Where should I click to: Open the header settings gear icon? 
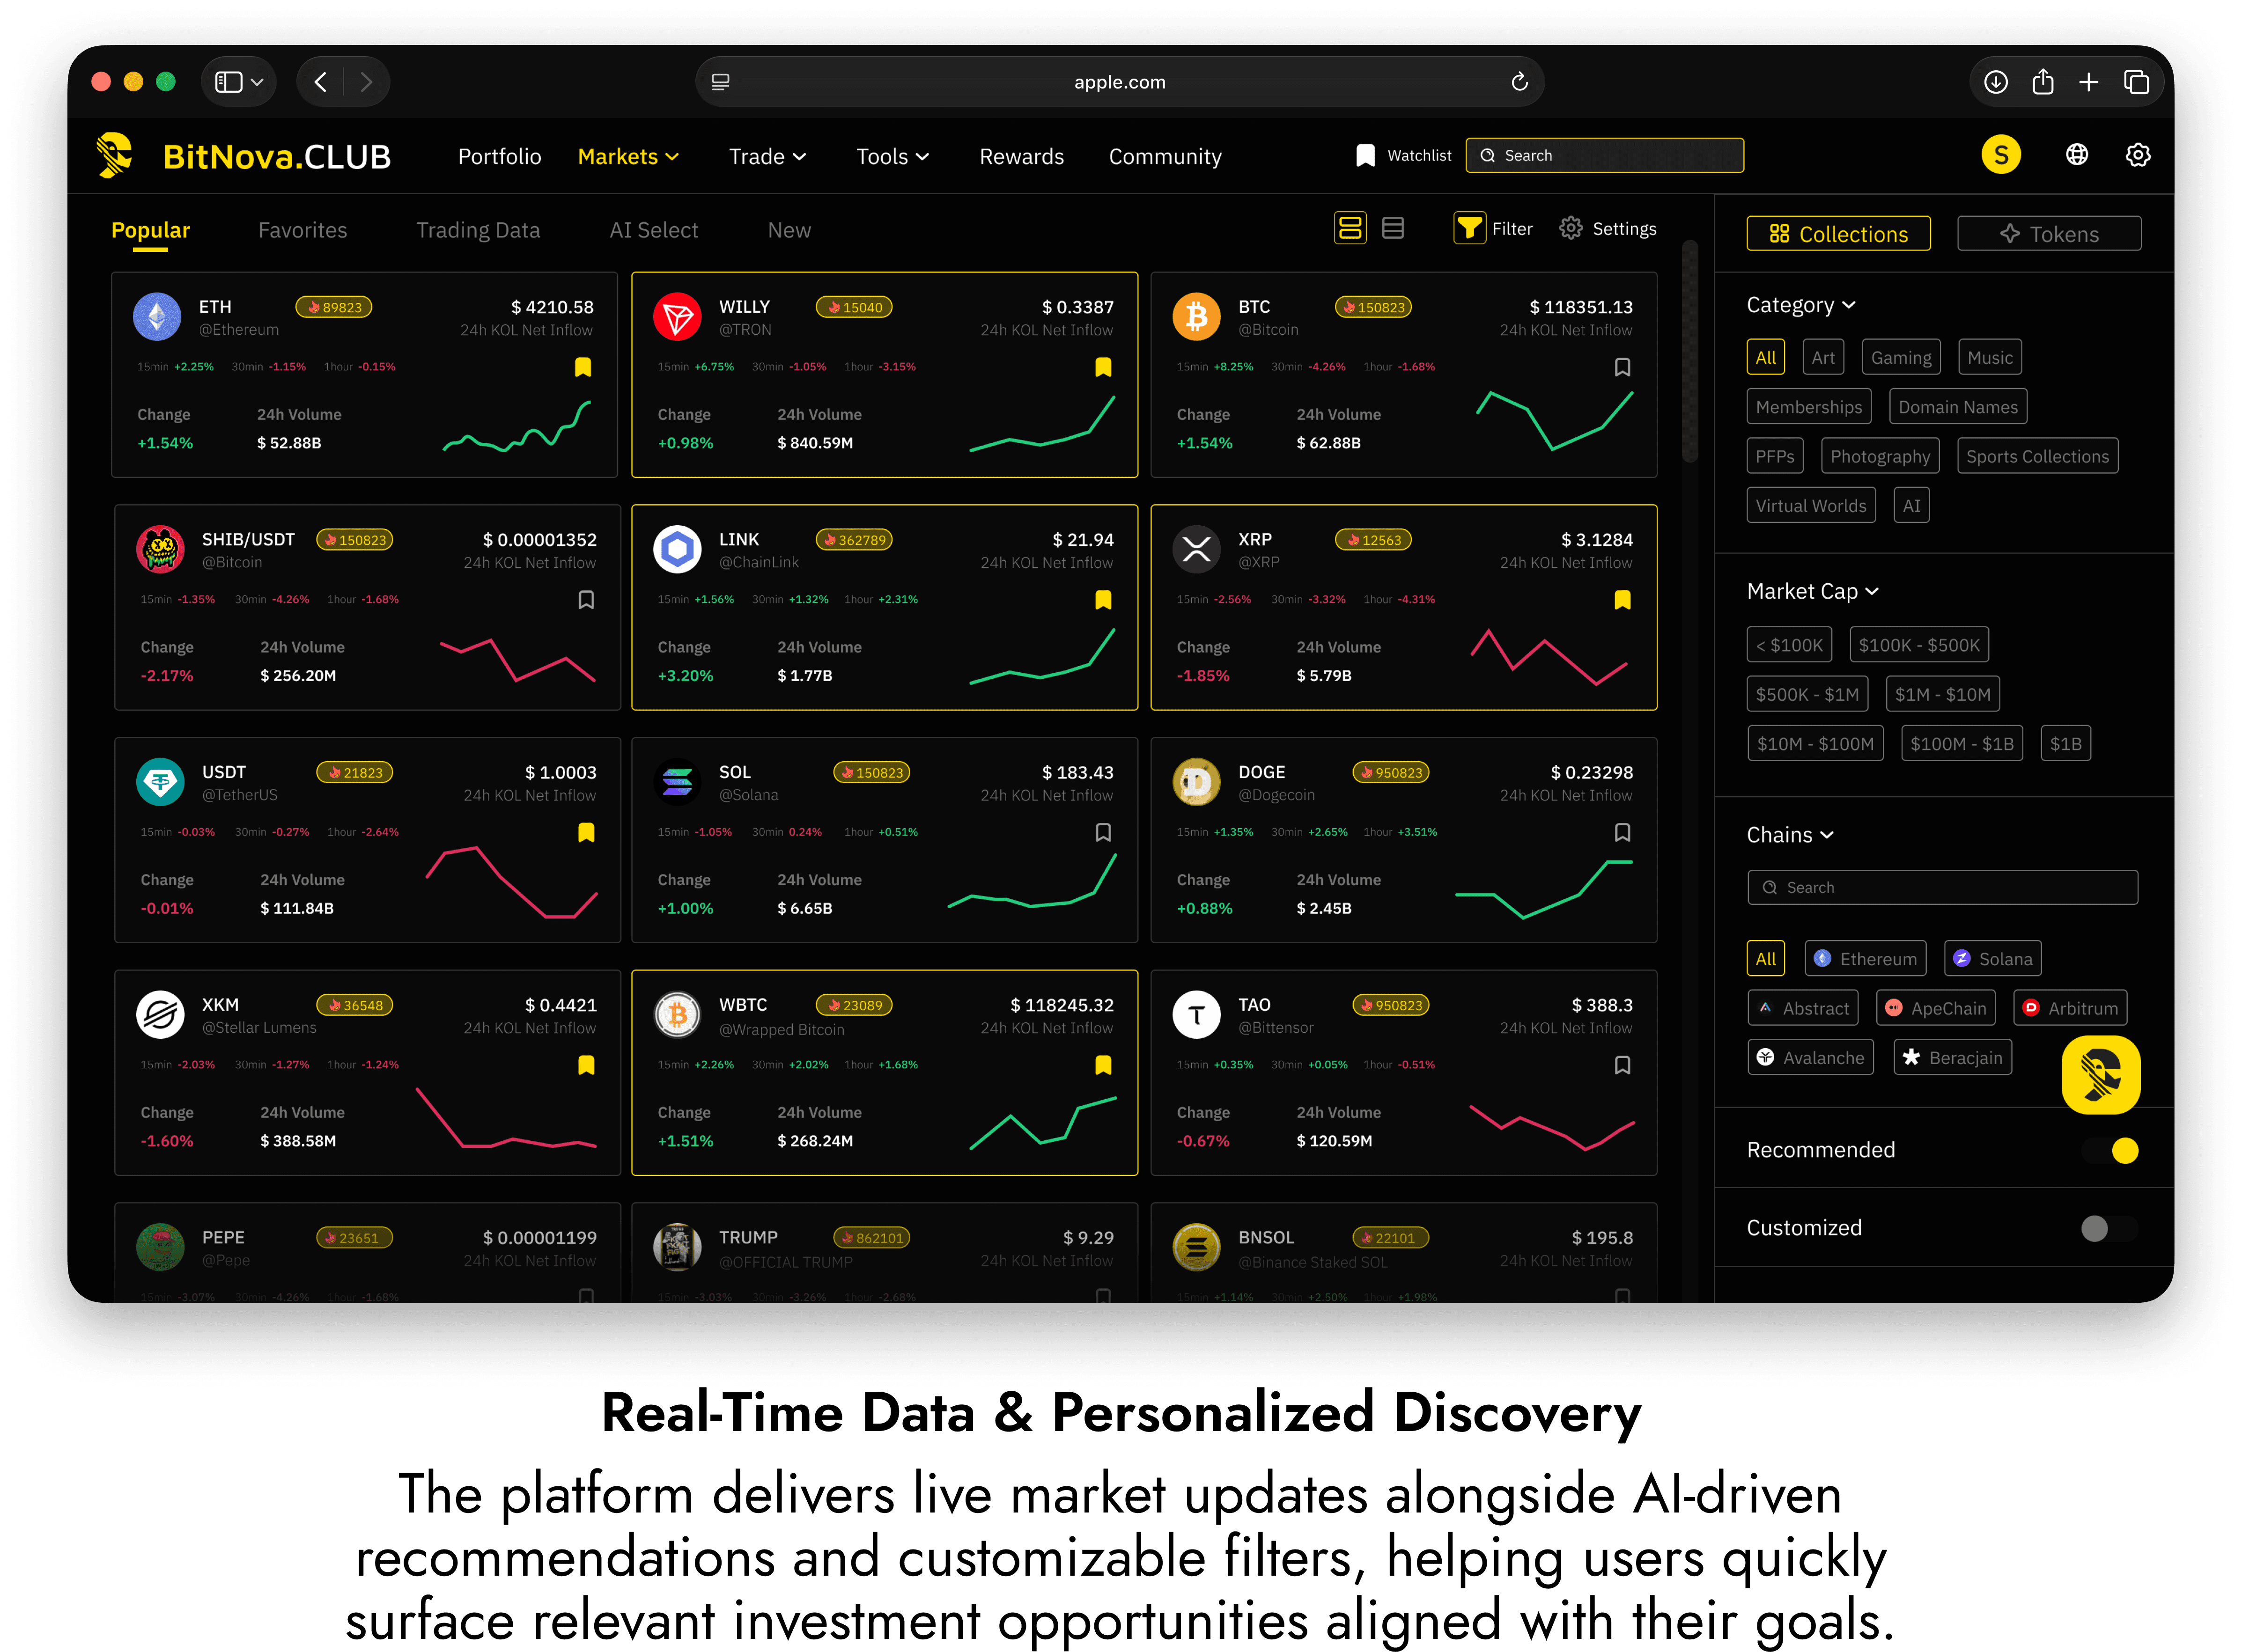coord(2138,155)
